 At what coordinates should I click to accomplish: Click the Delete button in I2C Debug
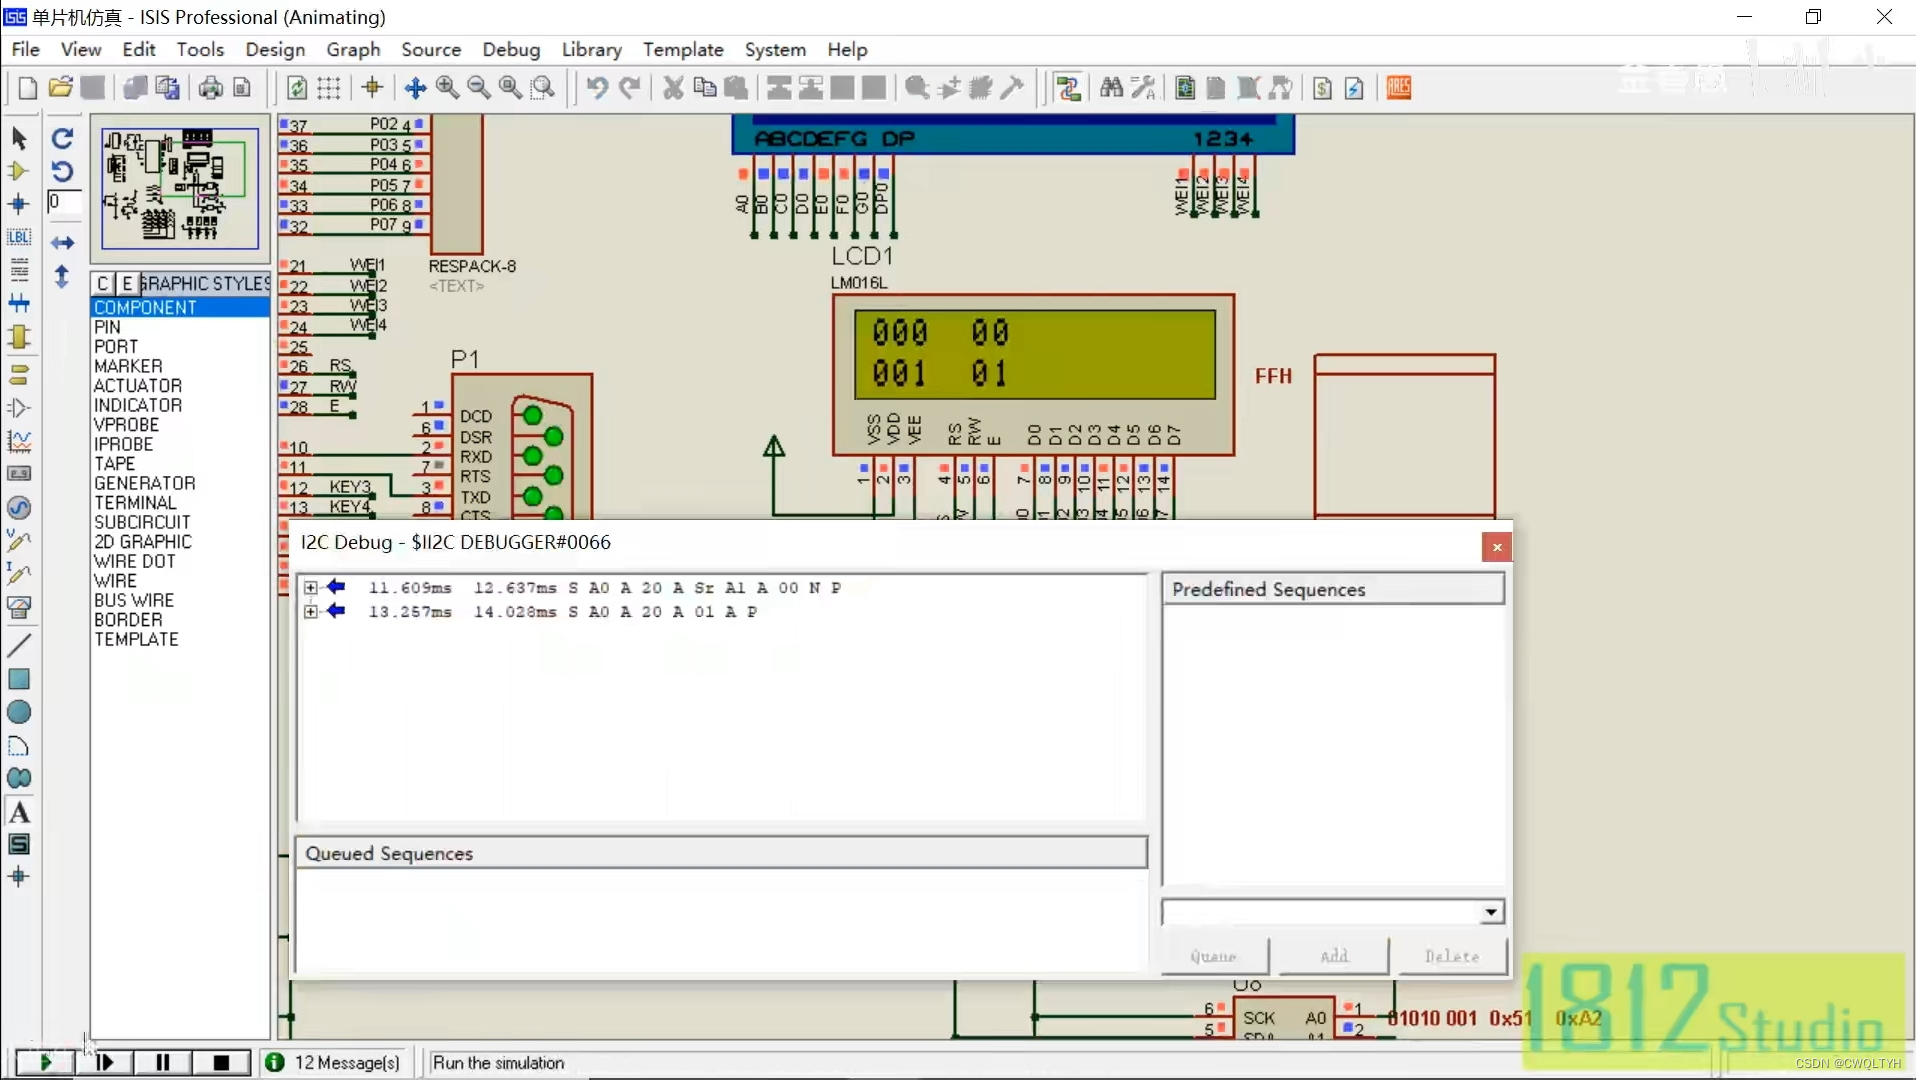tap(1452, 956)
